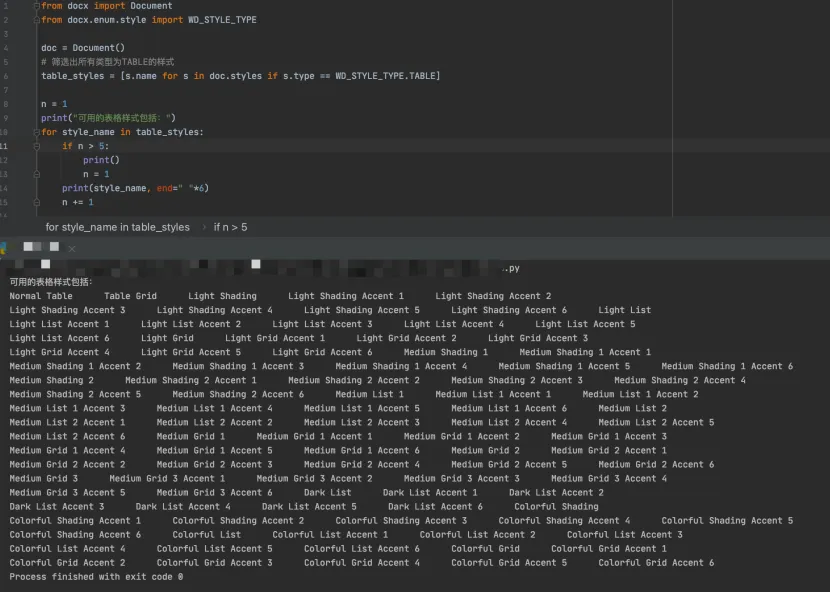Click 'Medium Grid 1 Accent 3' in output
830x592 pixels.
609,437
